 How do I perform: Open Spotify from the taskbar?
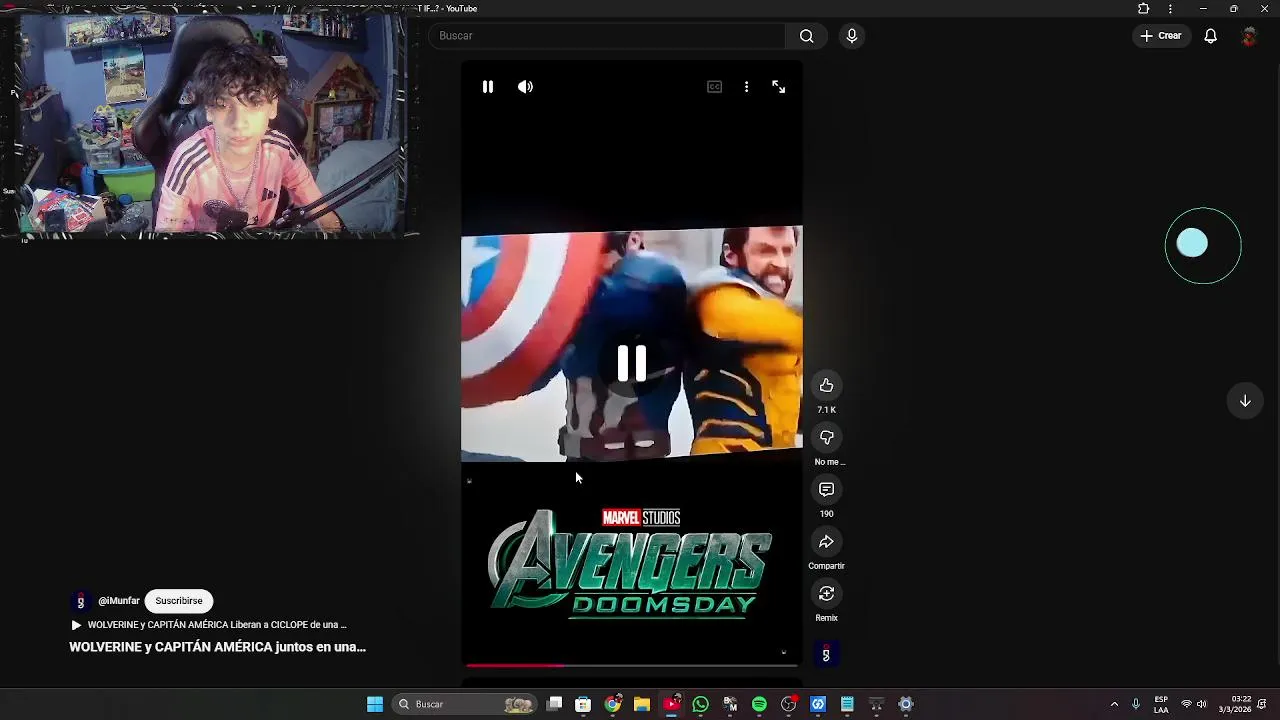759,704
